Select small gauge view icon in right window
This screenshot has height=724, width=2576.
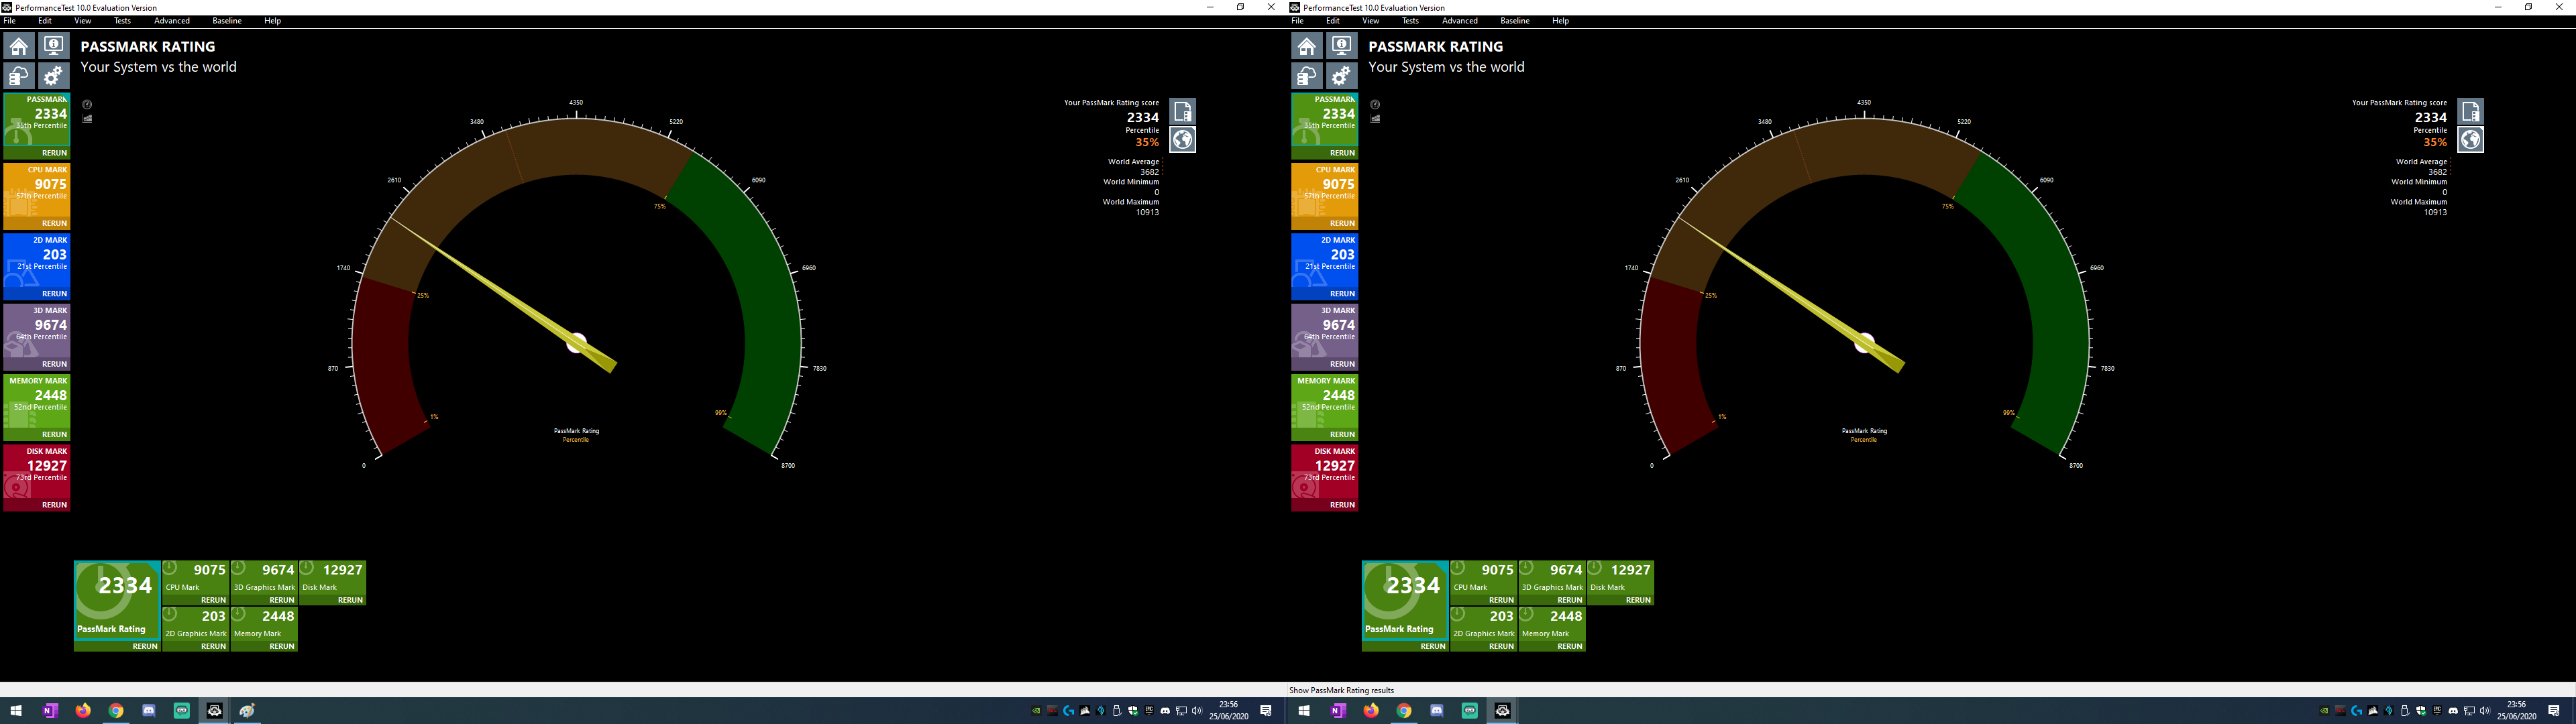tap(1375, 105)
